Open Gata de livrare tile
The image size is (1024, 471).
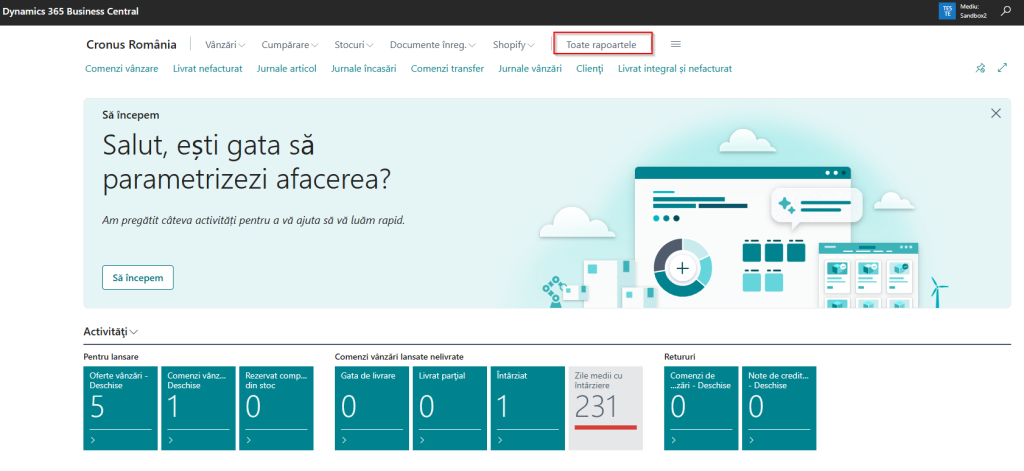click(x=372, y=408)
